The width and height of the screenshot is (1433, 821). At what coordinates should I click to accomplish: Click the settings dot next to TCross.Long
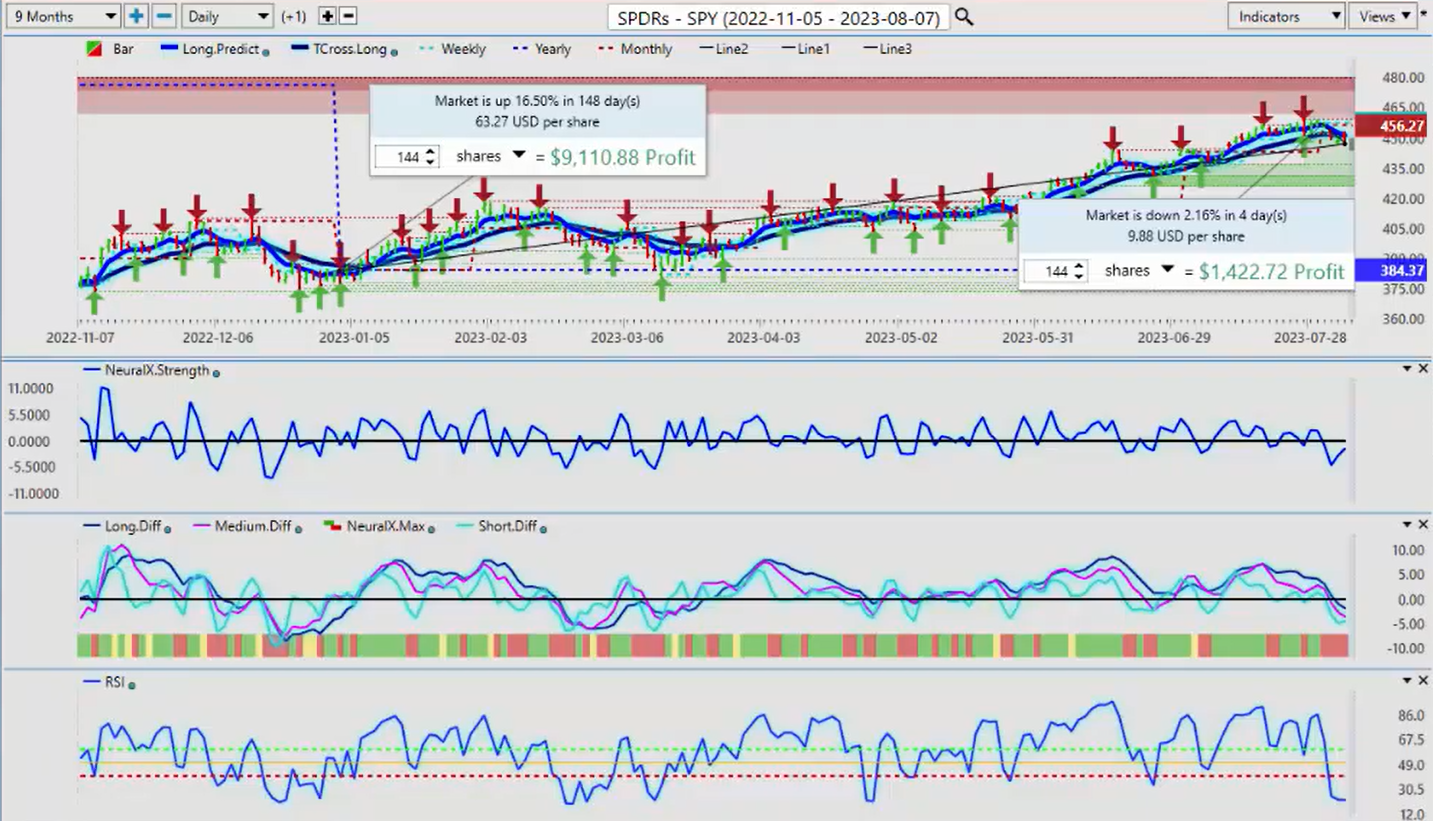pos(393,51)
